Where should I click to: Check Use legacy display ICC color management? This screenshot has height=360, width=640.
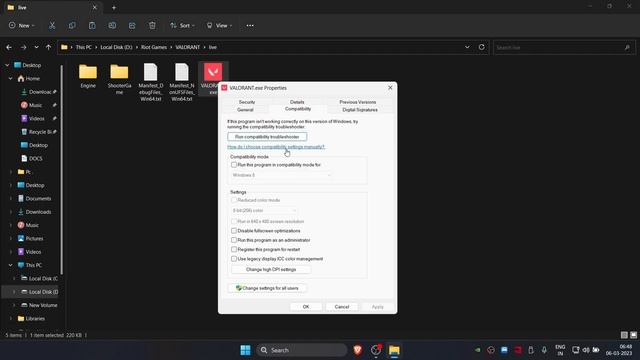coord(234,259)
